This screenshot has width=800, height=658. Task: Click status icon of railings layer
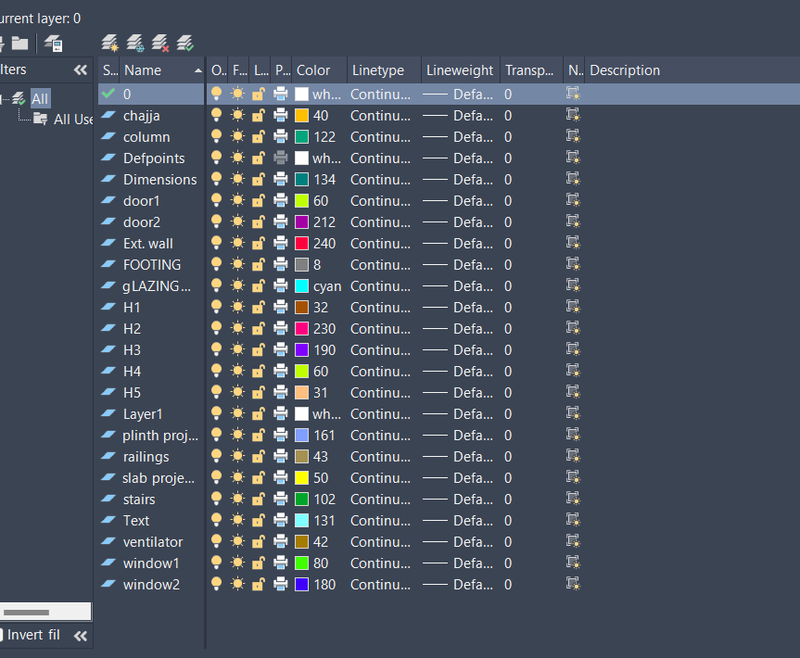pyautogui.click(x=108, y=456)
